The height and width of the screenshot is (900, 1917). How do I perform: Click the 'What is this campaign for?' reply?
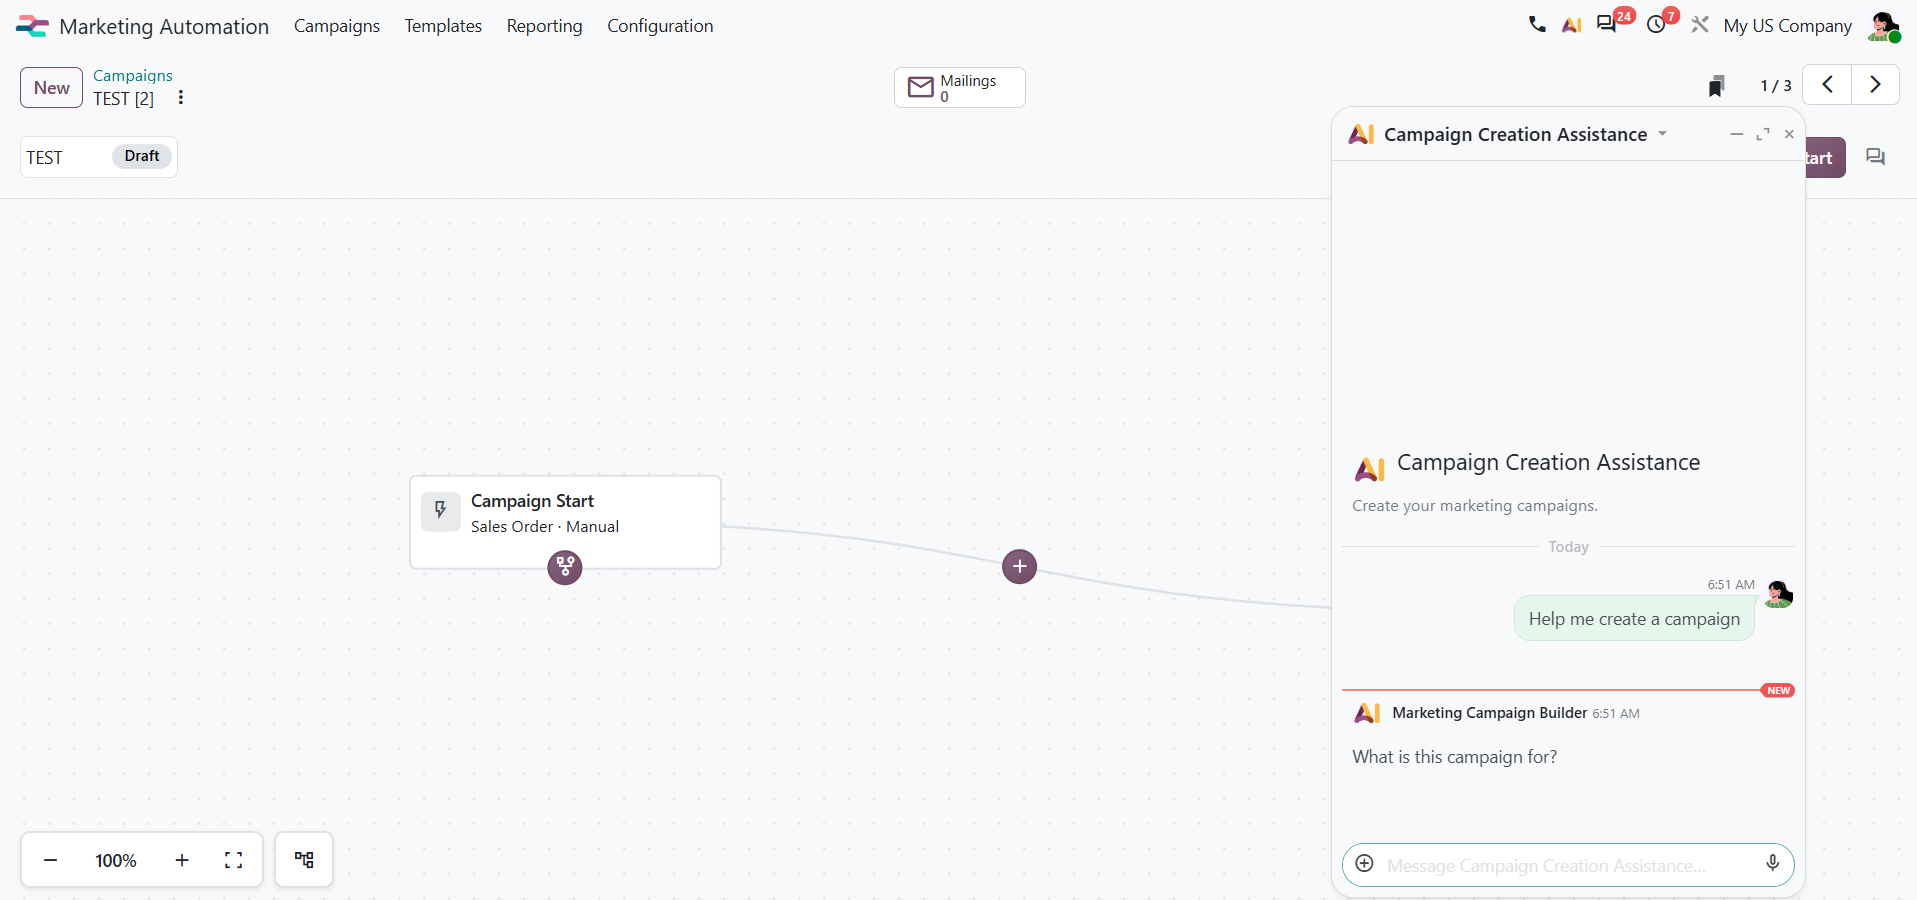click(1455, 757)
